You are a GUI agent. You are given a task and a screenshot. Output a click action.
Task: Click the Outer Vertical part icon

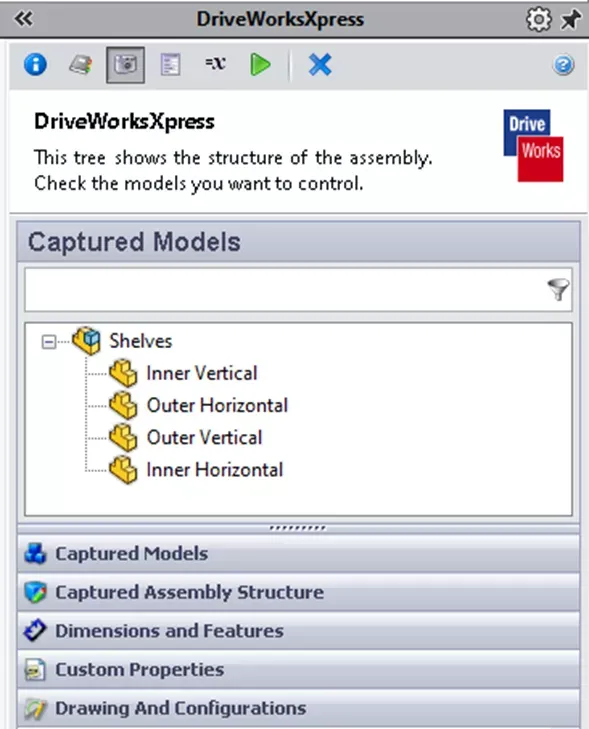point(123,438)
